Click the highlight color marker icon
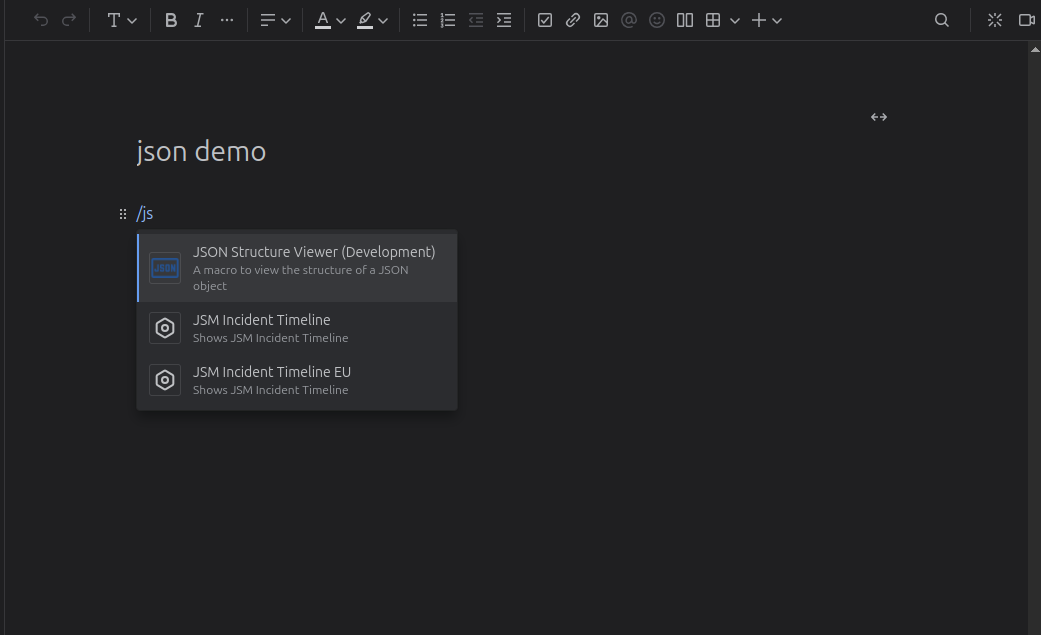 click(364, 20)
